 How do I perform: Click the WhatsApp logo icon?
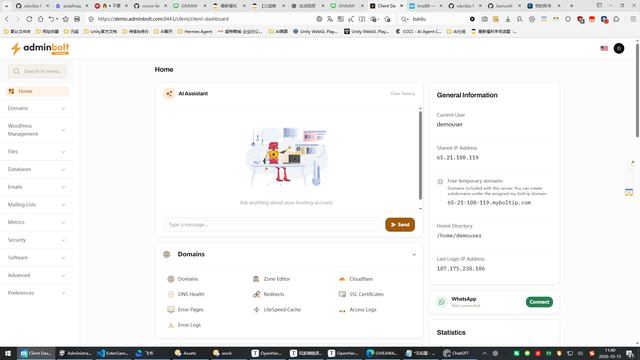(x=441, y=302)
